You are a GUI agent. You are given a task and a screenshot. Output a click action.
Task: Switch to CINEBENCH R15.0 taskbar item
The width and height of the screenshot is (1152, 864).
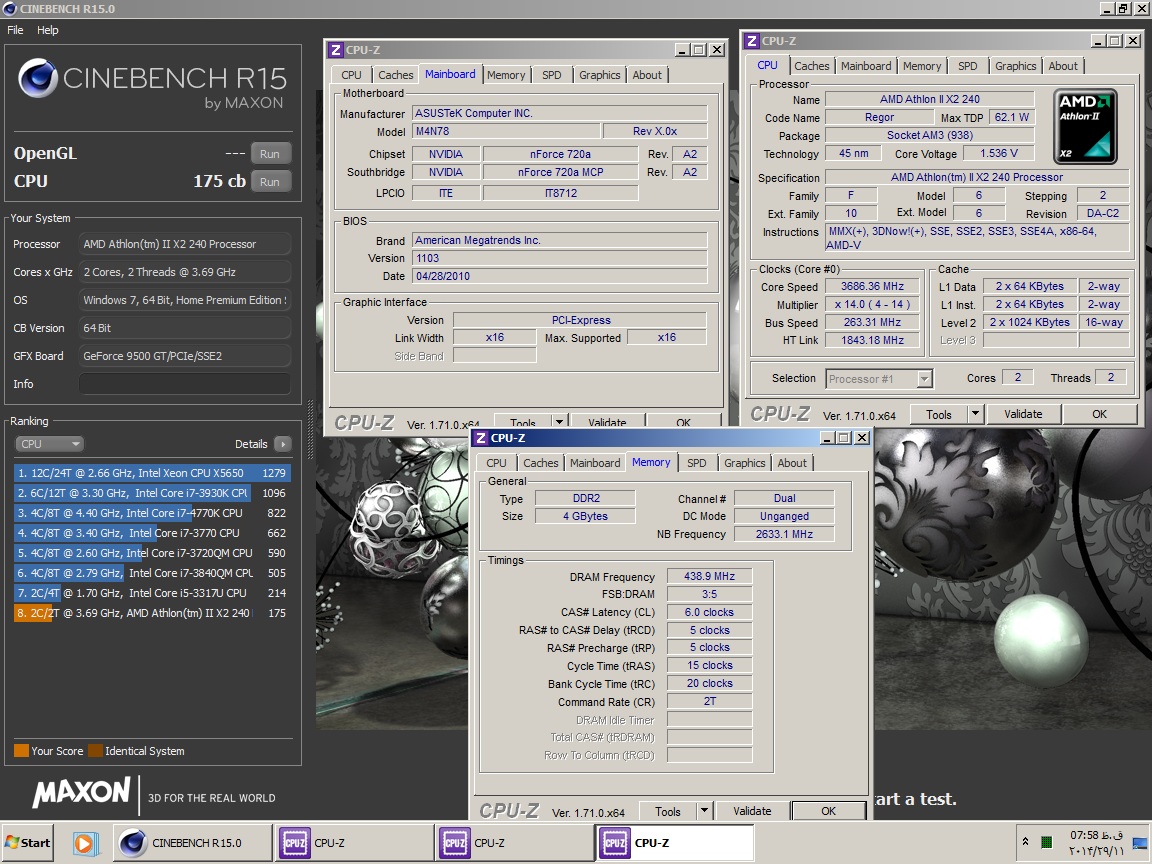192,843
